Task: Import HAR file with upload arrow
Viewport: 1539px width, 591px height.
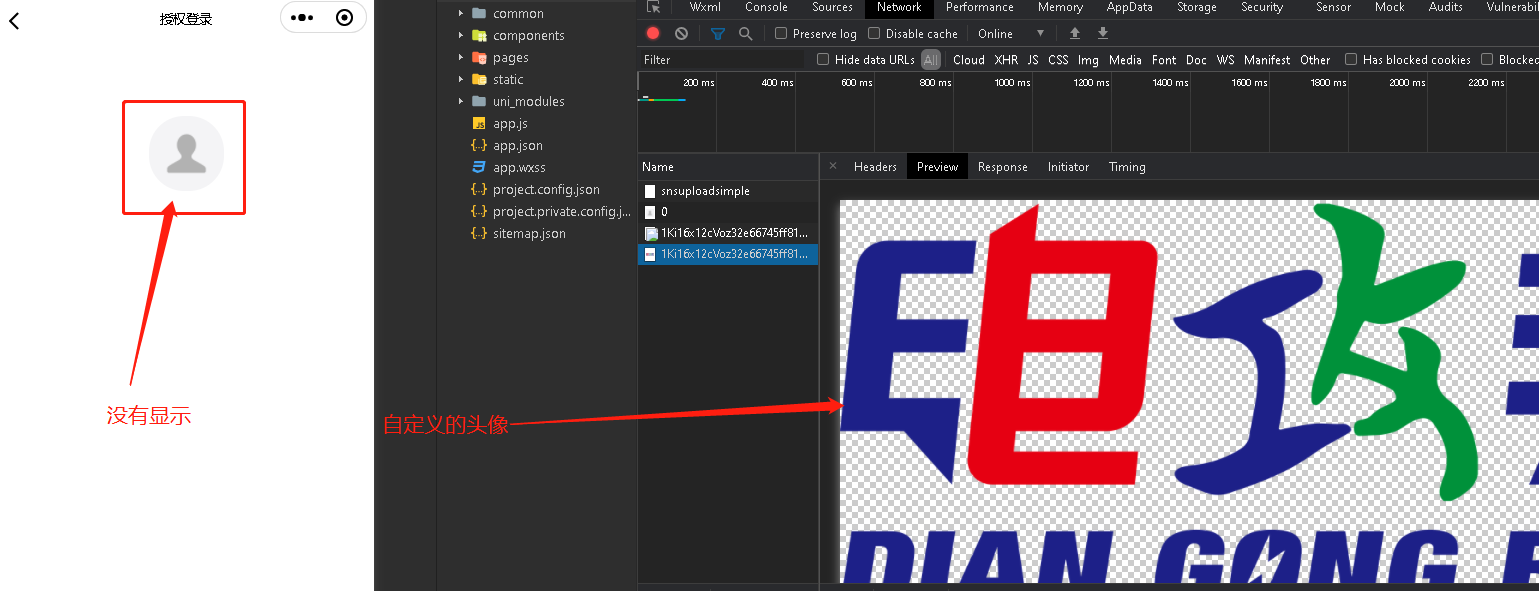Action: click(x=1075, y=33)
